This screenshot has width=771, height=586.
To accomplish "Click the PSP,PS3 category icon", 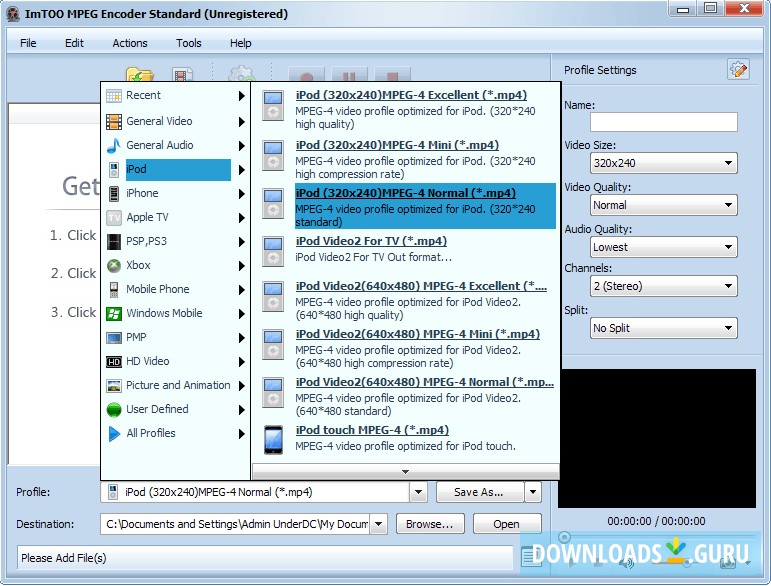I will point(114,241).
